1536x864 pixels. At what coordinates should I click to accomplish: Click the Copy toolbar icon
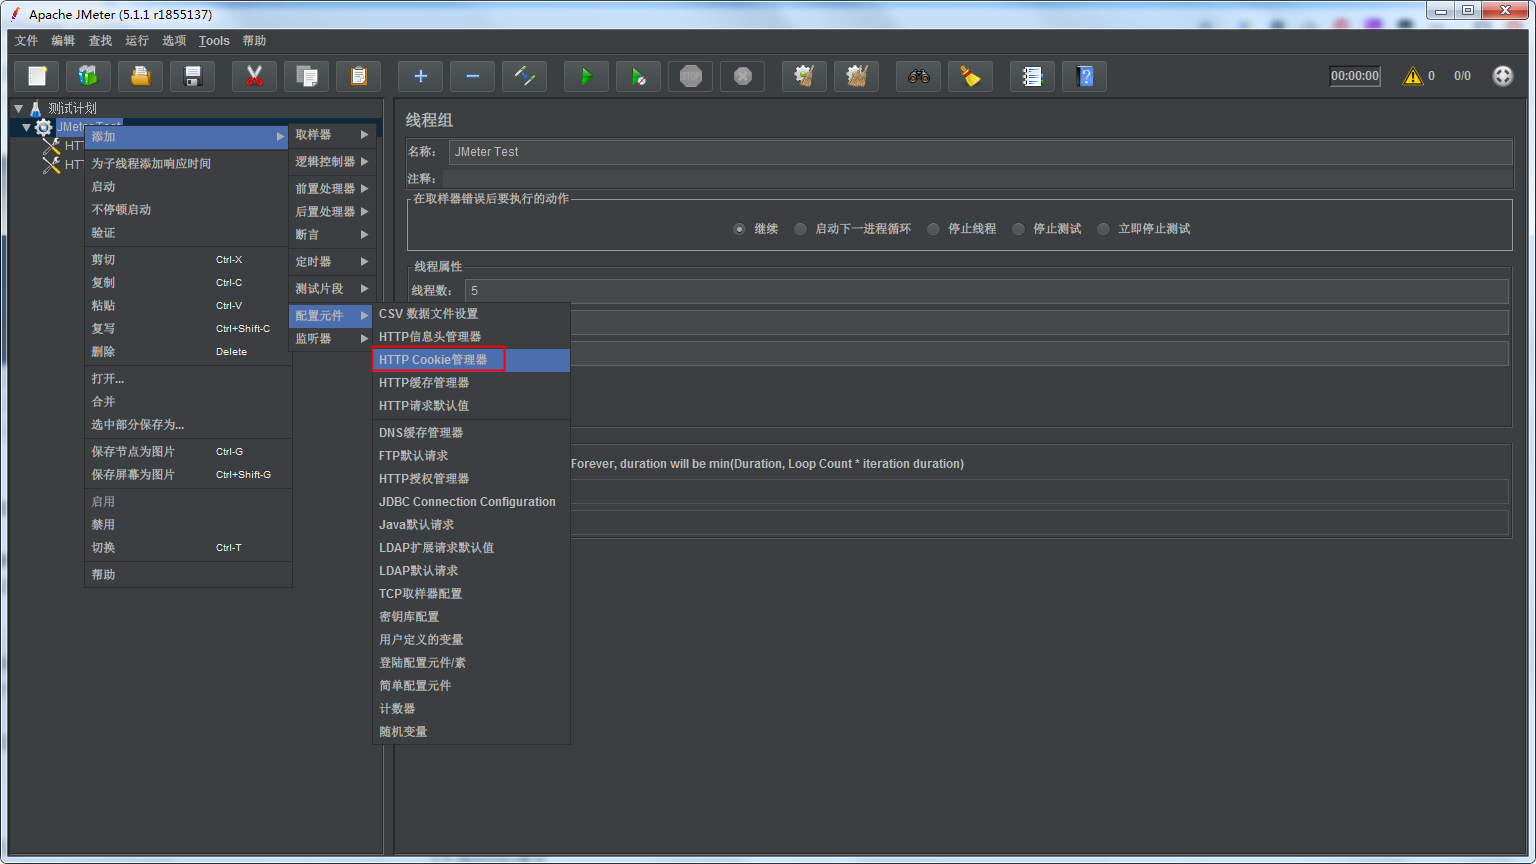(307, 76)
